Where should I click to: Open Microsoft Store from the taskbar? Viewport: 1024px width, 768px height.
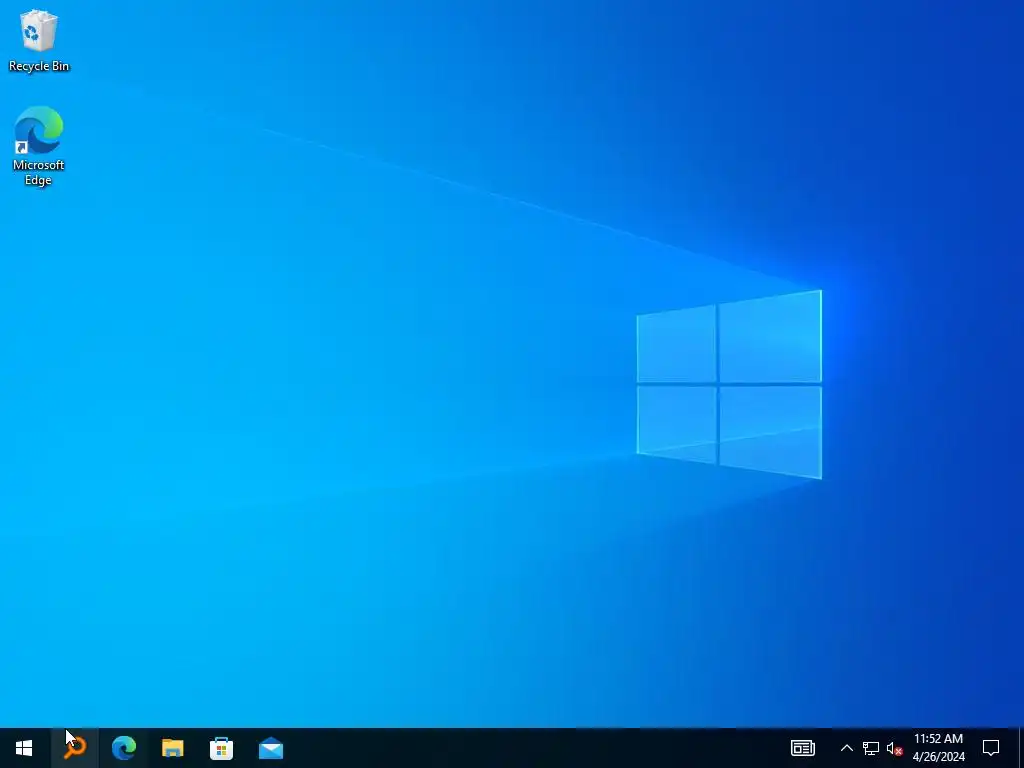click(221, 748)
